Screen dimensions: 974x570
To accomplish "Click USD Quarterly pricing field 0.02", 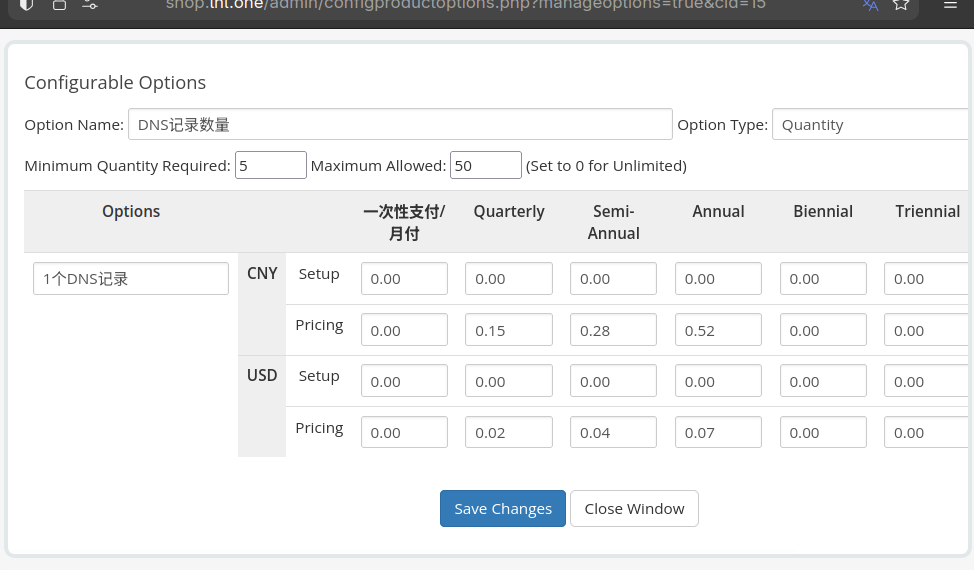I will 509,432.
